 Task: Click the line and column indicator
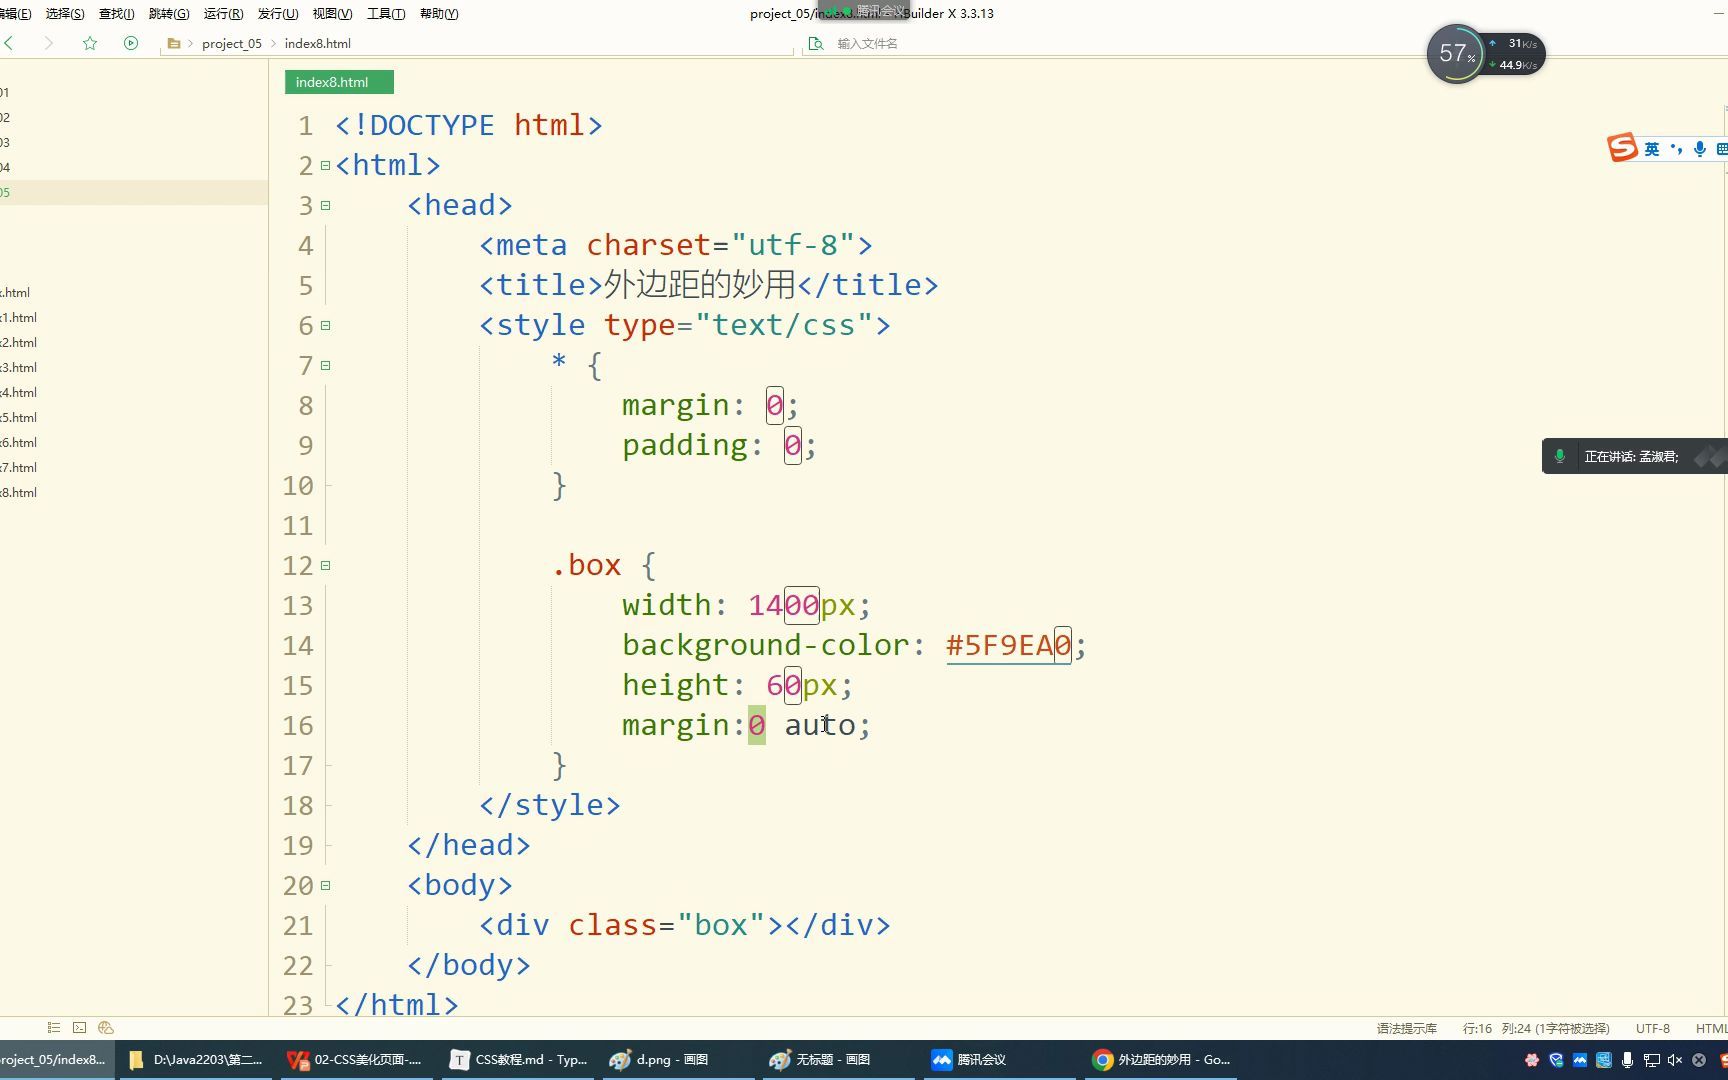click(x=1536, y=1028)
